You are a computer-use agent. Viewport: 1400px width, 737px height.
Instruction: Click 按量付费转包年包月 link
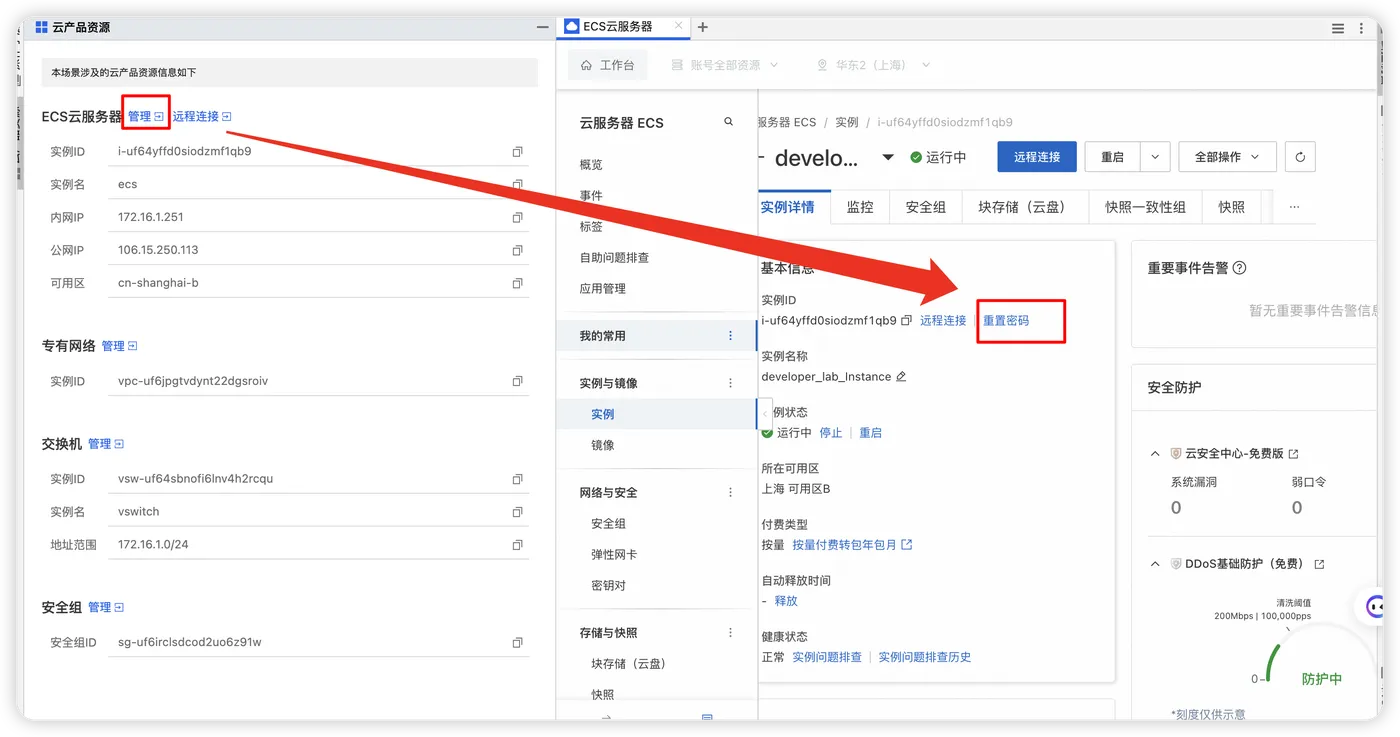(x=852, y=545)
